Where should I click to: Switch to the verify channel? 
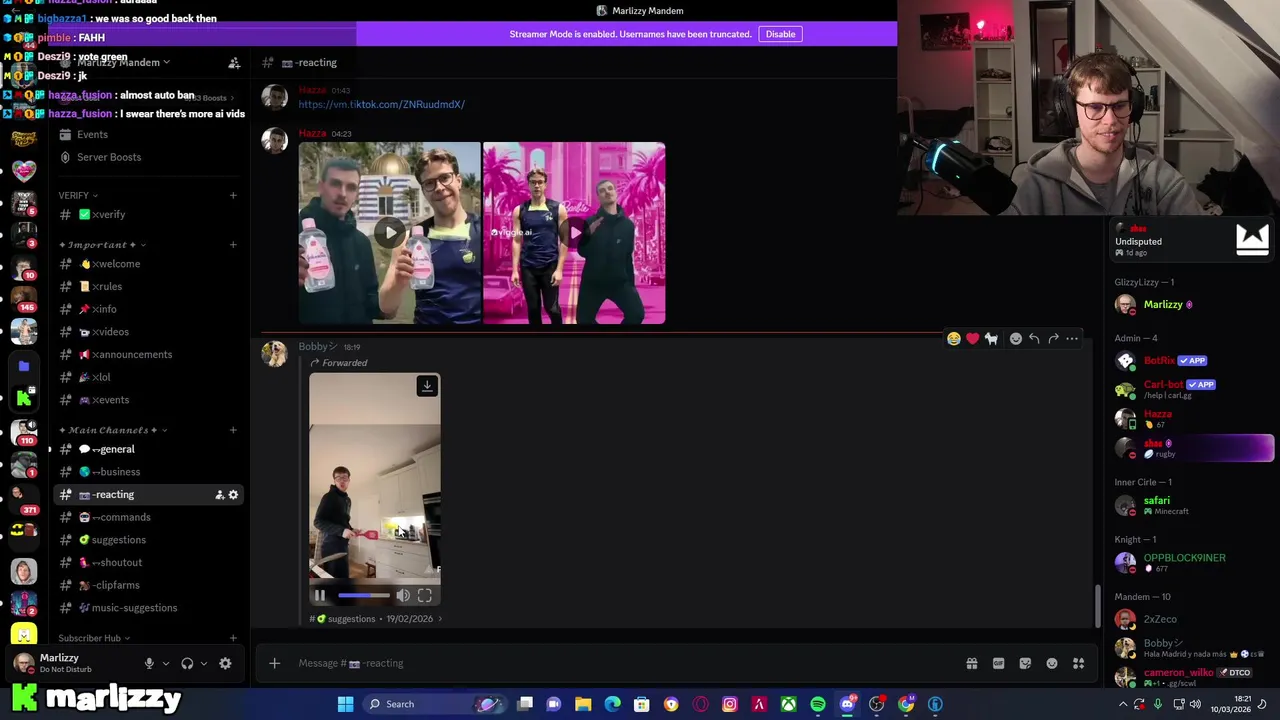[x=148, y=214]
